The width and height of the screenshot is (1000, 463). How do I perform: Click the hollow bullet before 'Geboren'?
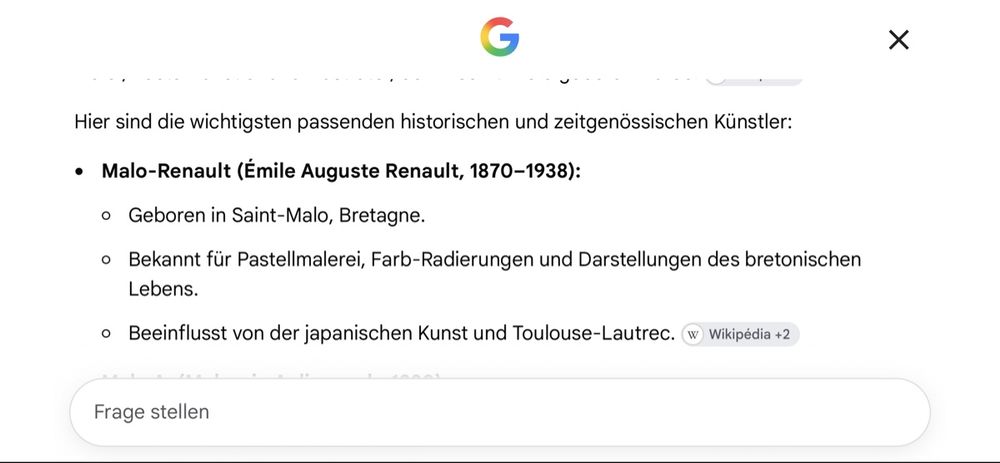point(106,216)
